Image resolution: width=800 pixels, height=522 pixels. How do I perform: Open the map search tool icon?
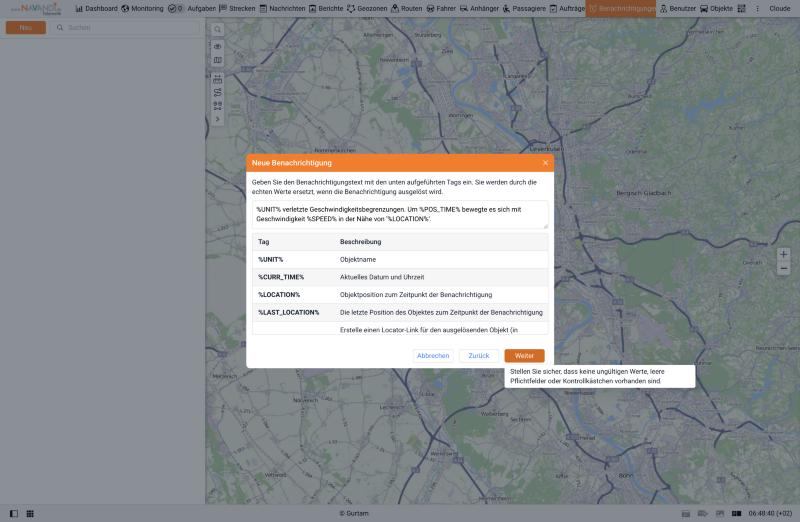coord(217,30)
